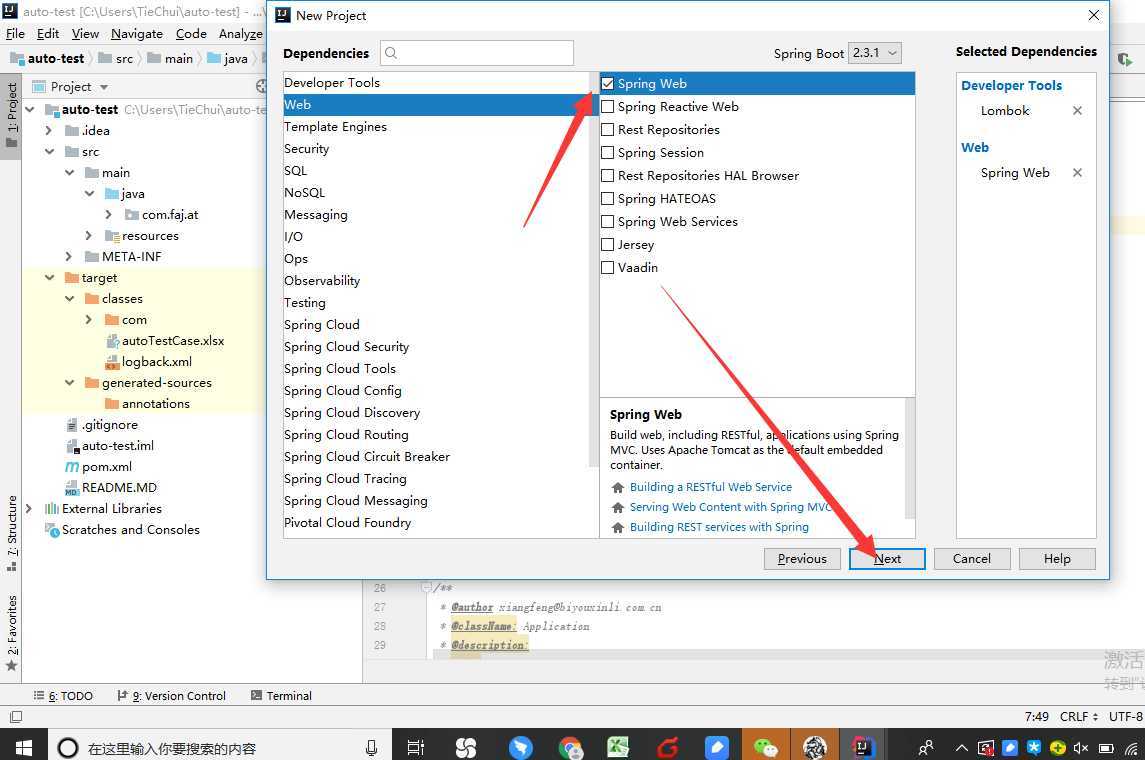The height and width of the screenshot is (760, 1145).
Task: Click the Help button
Action: [x=1057, y=559]
